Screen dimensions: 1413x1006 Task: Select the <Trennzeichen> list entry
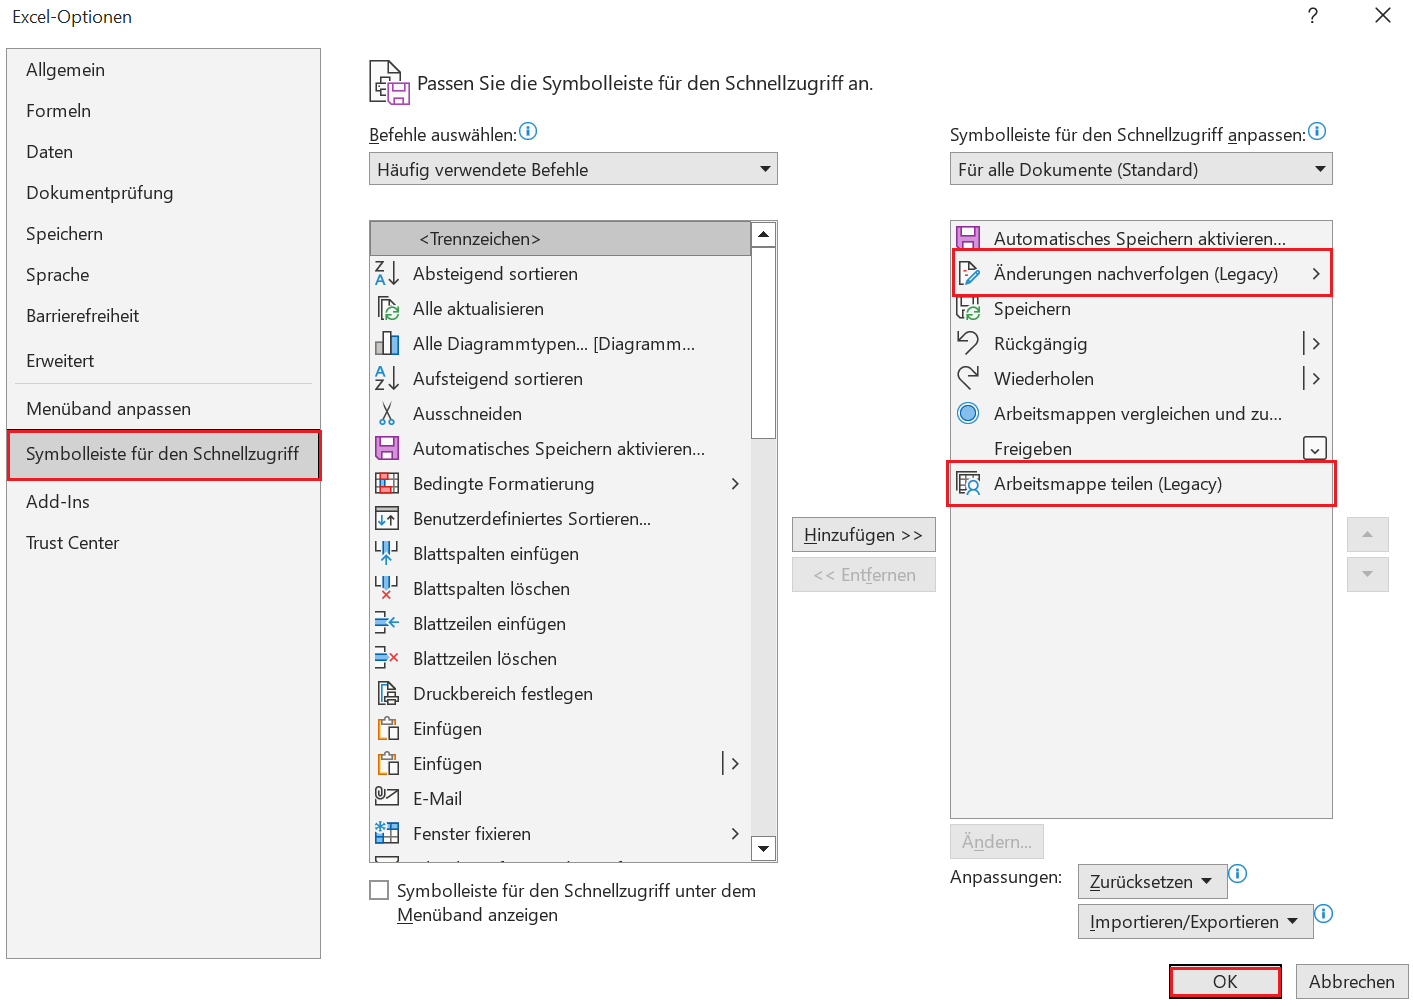[x=560, y=238]
